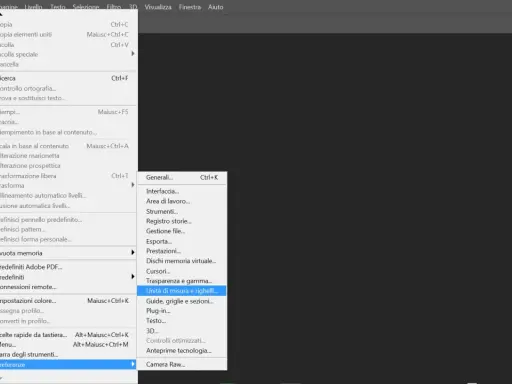Open Registro storie... preferences
Image resolution: width=512 pixels, height=384 pixels.
click(182, 221)
